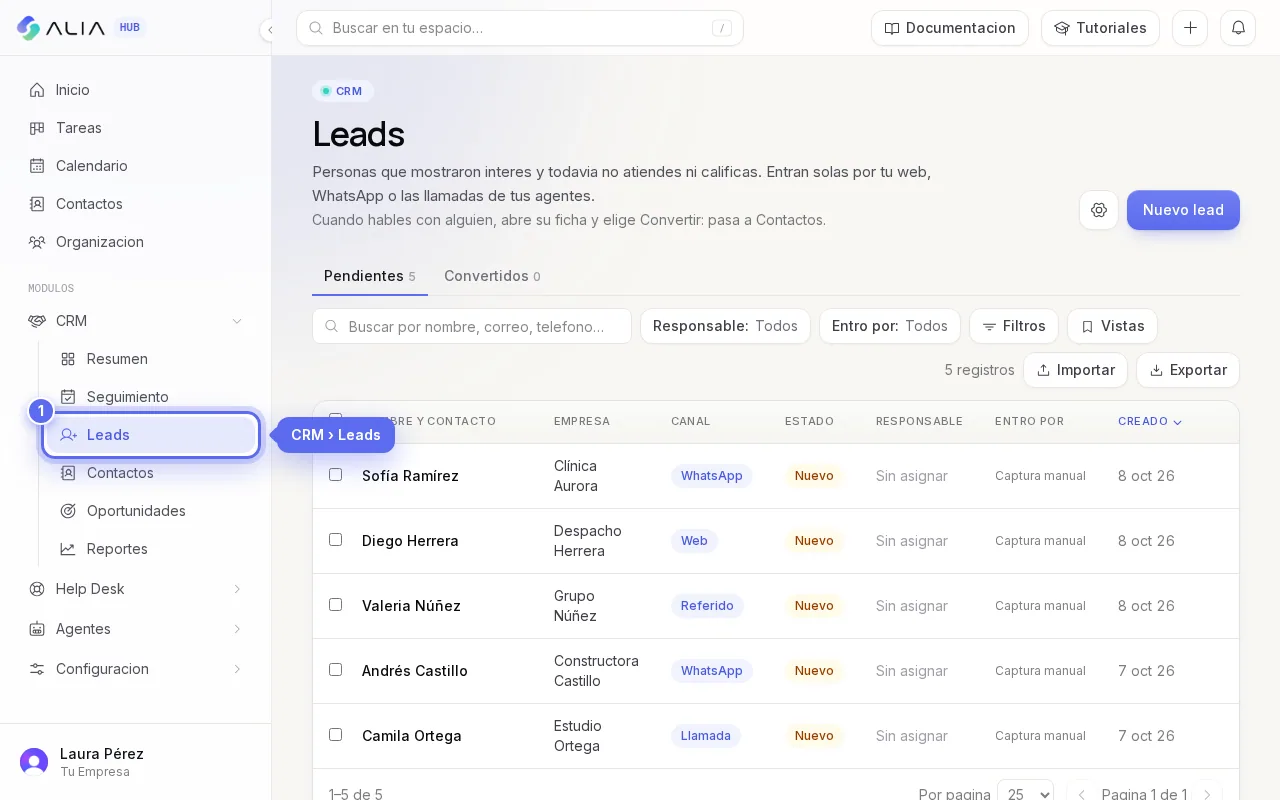The image size is (1280, 800).
Task: Focus the top workspace search field
Action: tap(520, 28)
